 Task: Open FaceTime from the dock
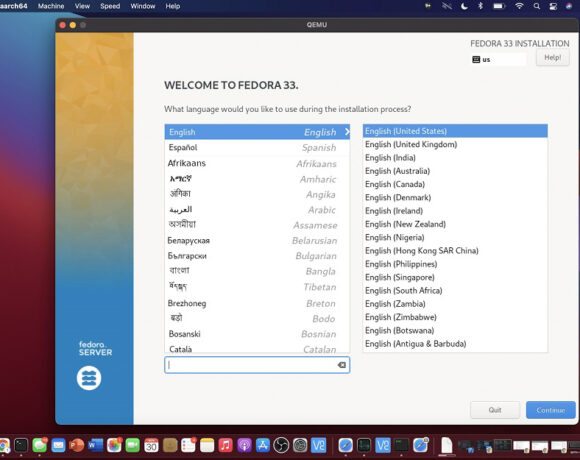click(x=132, y=445)
